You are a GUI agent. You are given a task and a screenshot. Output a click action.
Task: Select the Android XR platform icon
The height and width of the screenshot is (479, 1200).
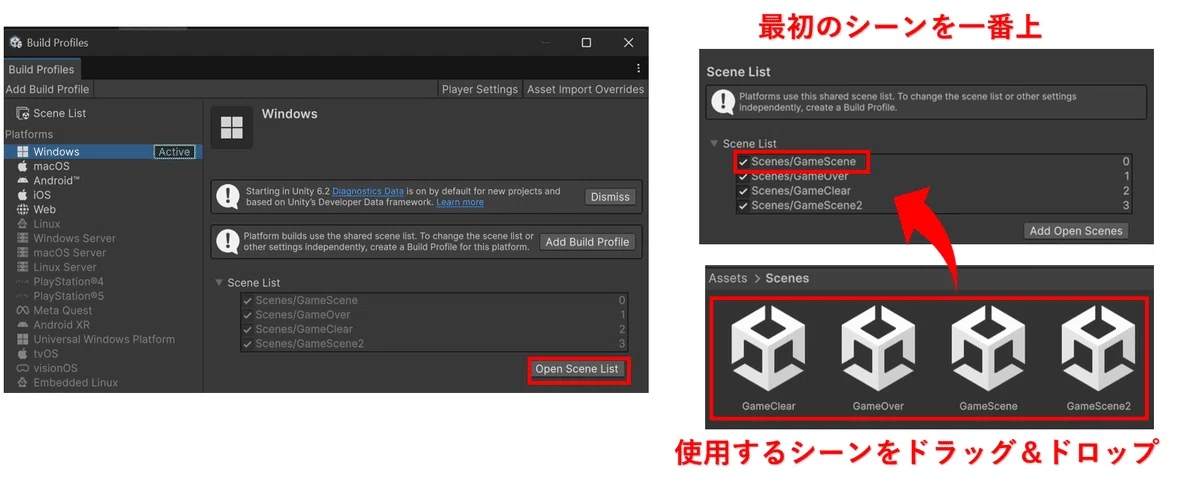(x=23, y=325)
